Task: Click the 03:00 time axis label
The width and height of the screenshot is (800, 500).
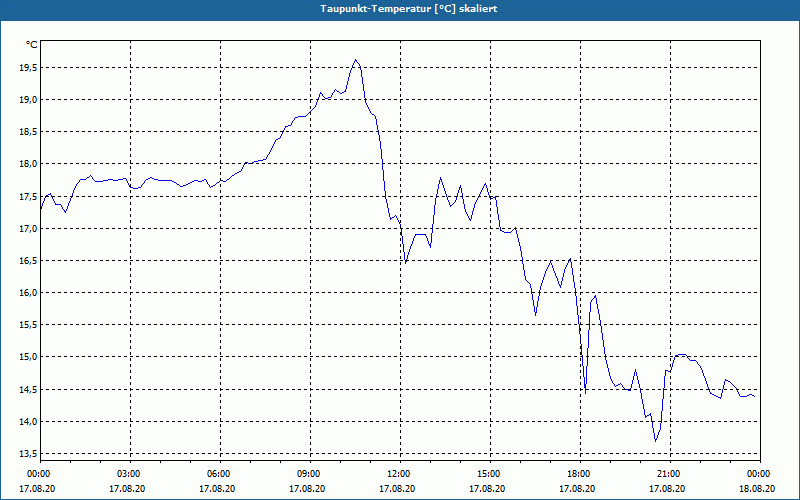Action: [x=131, y=474]
